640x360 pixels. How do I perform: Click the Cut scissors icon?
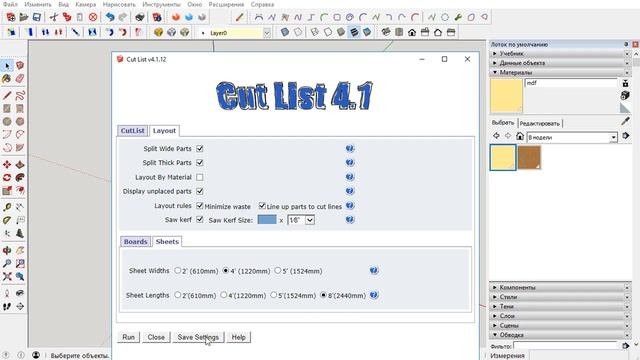pyautogui.click(x=53, y=17)
